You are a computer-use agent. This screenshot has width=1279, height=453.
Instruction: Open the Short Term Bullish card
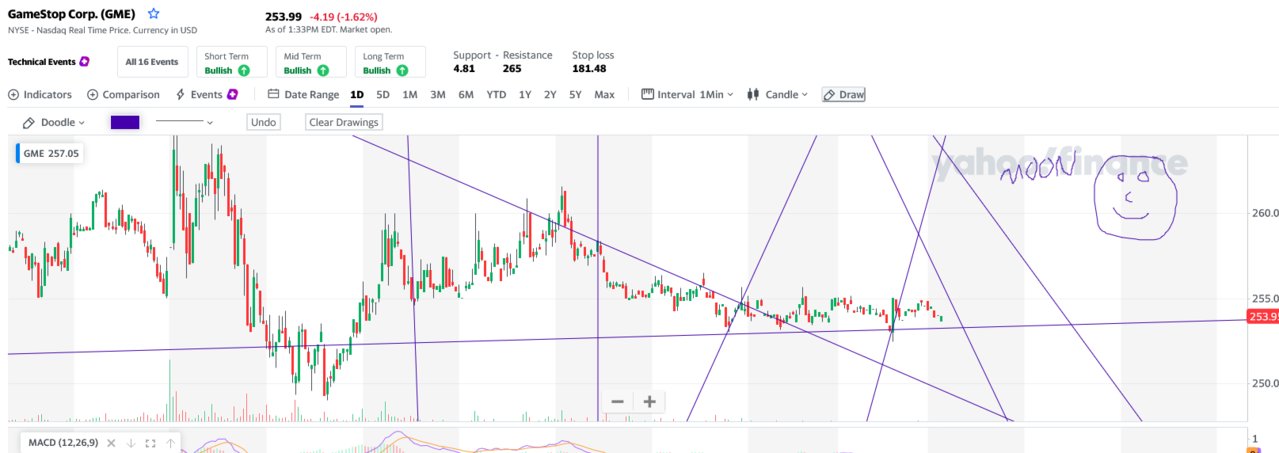(230, 62)
